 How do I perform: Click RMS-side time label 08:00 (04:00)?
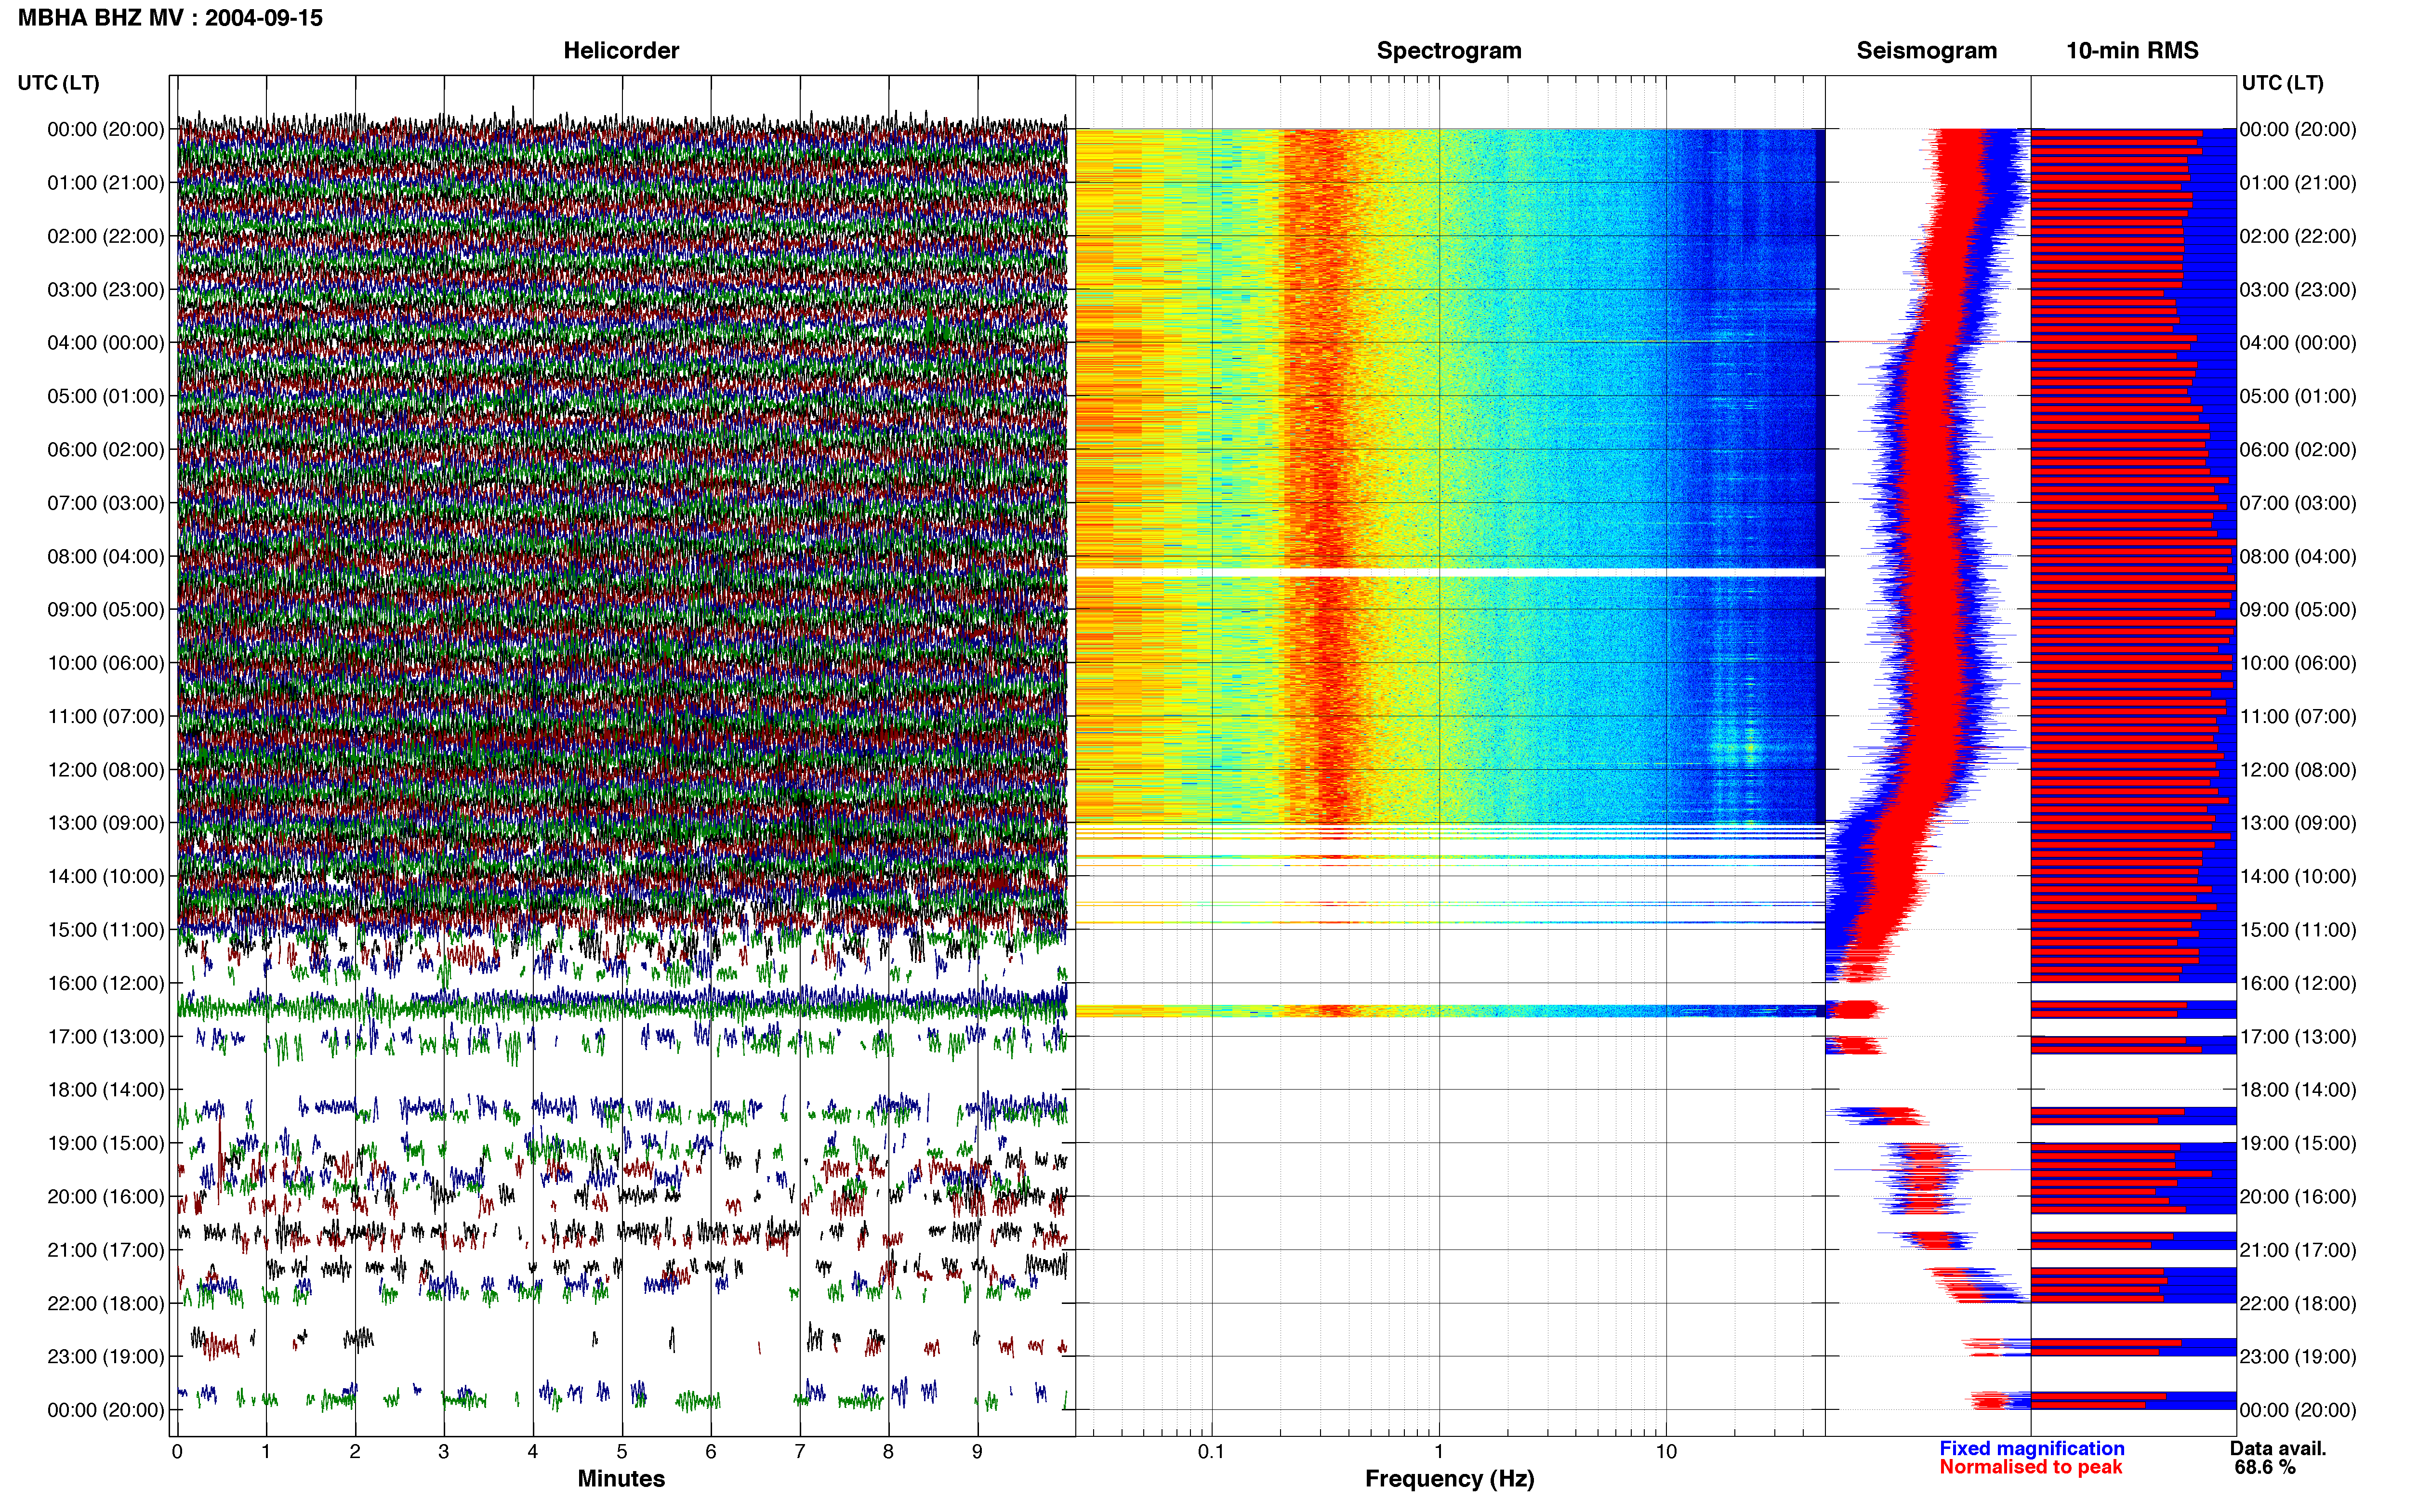pyautogui.click(x=2298, y=556)
